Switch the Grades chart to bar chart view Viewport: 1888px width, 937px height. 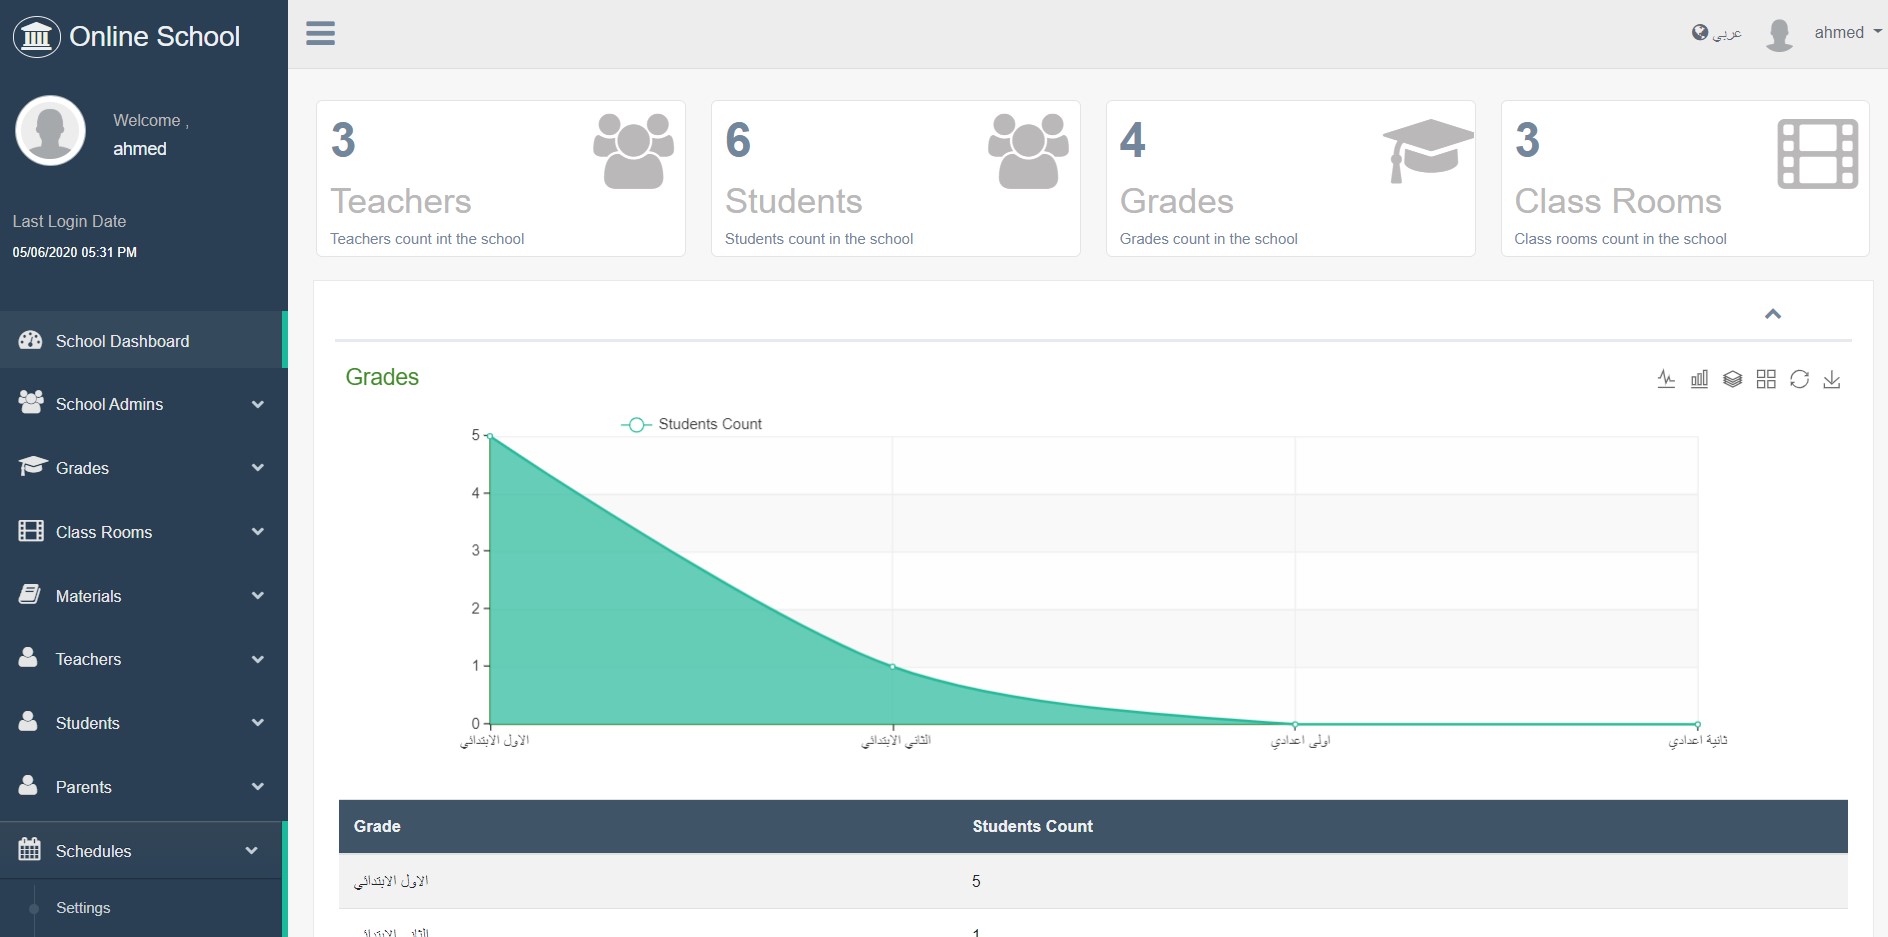pyautogui.click(x=1700, y=379)
